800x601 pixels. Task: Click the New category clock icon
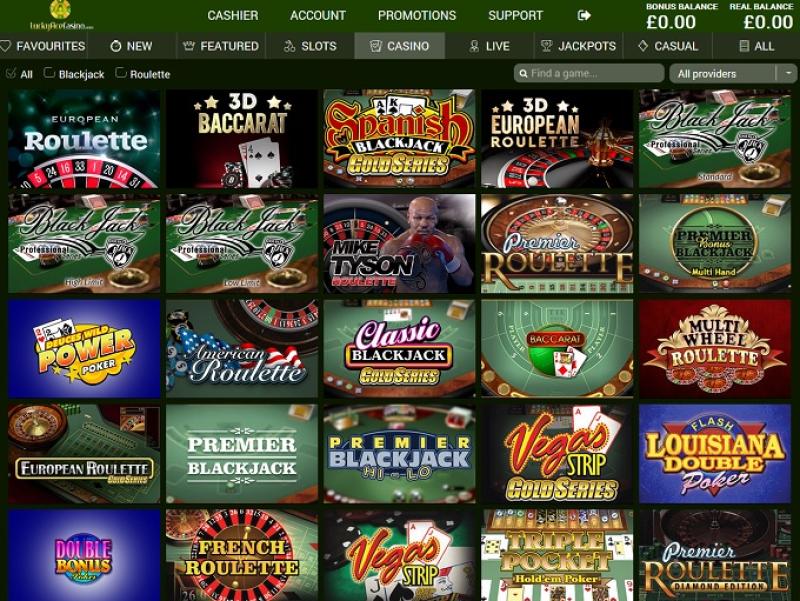click(116, 46)
